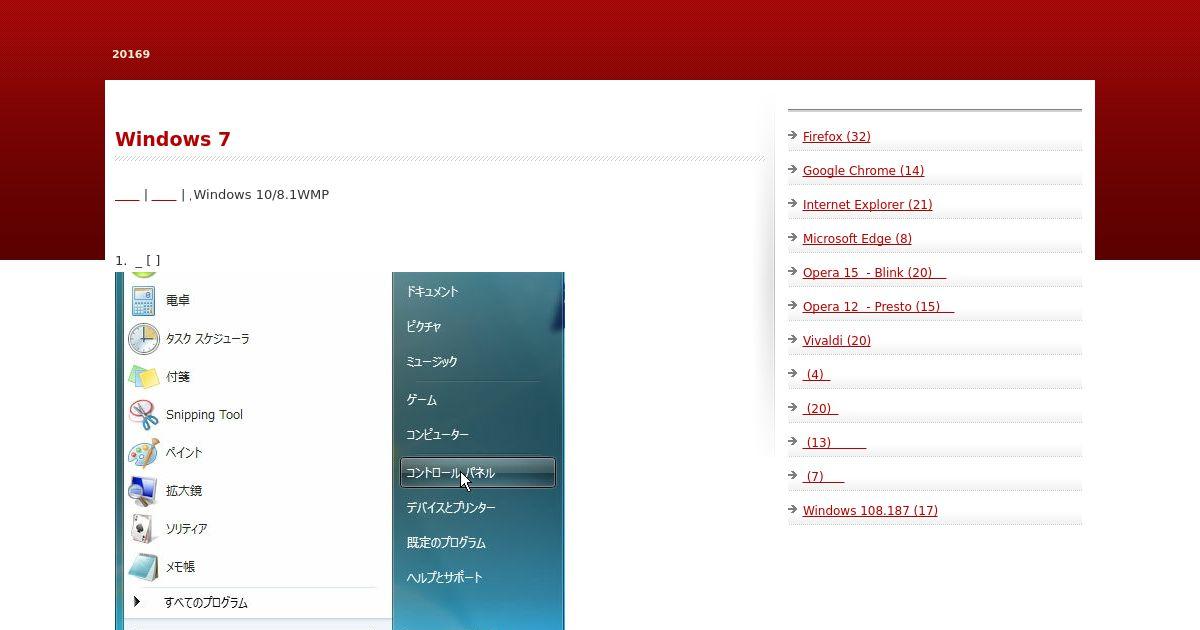Open 既定のプログラム entry
The image size is (1200, 630).
click(446, 543)
